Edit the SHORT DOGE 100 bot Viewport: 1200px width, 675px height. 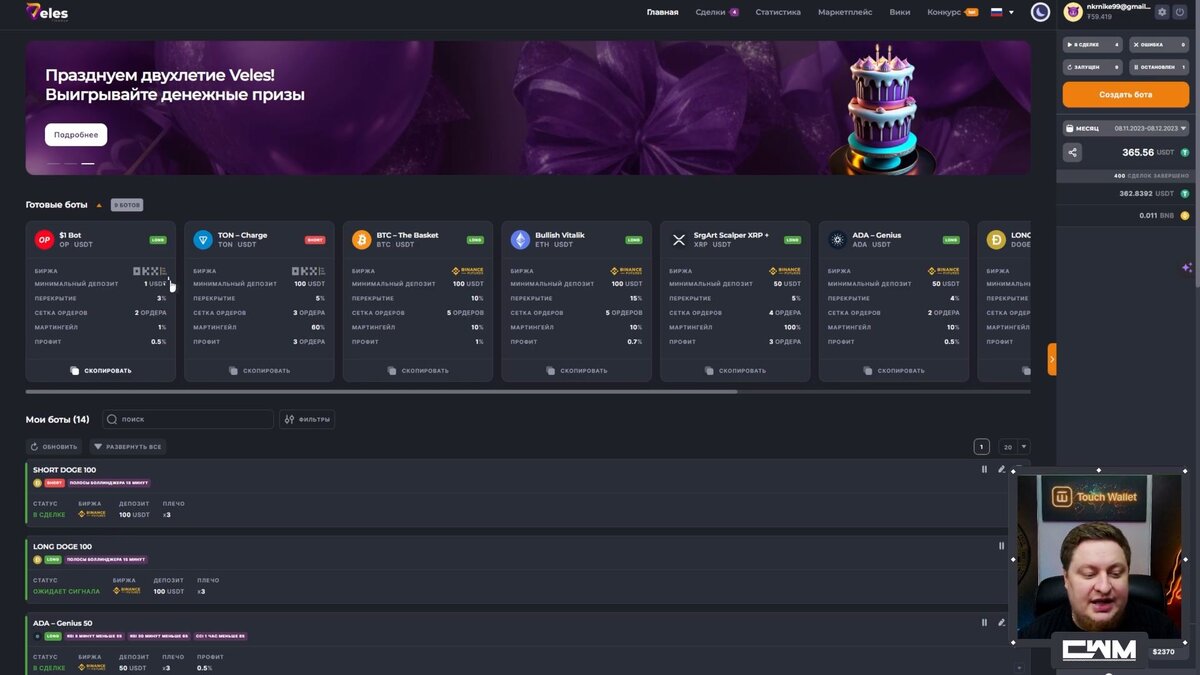[1001, 469]
